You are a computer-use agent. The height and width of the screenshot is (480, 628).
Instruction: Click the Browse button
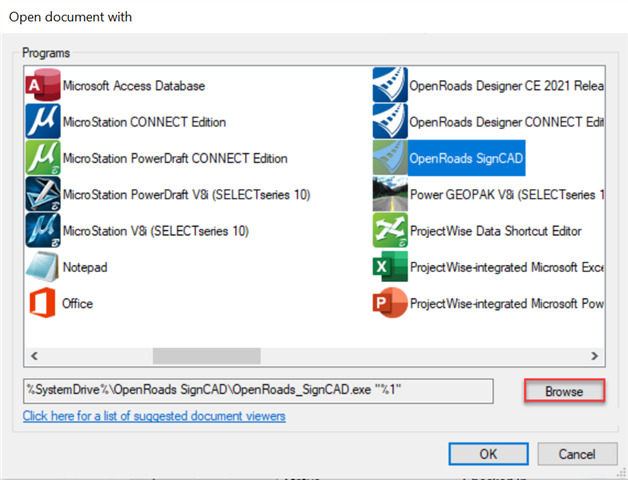tap(564, 391)
